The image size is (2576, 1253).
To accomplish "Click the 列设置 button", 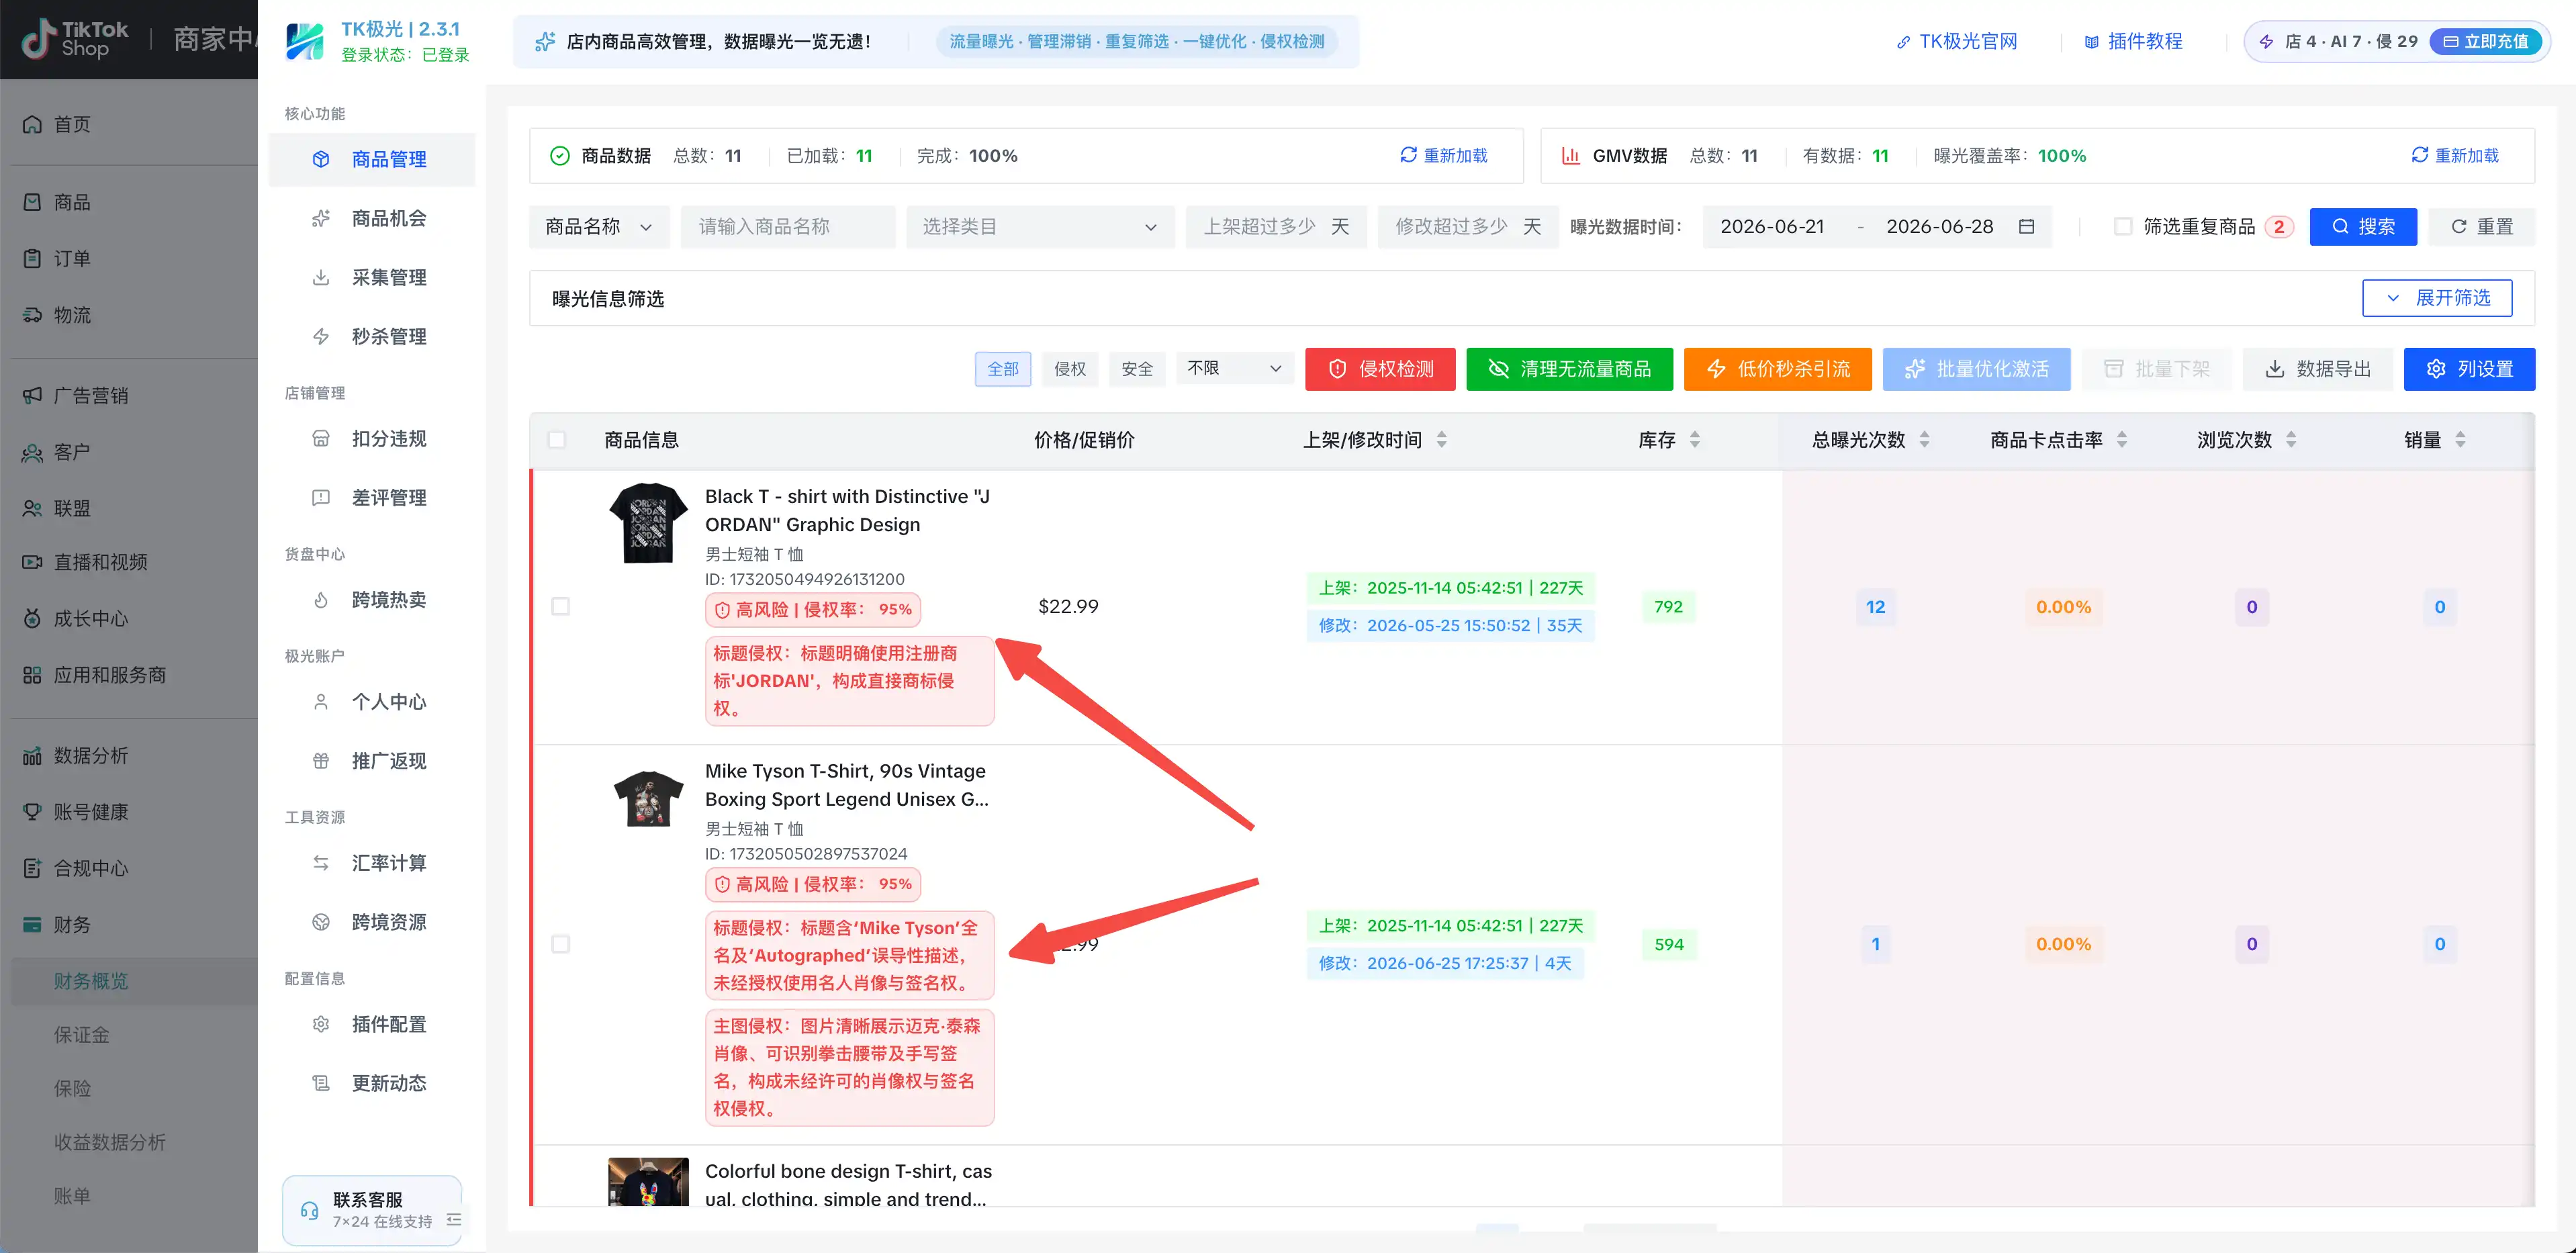I will [2469, 369].
